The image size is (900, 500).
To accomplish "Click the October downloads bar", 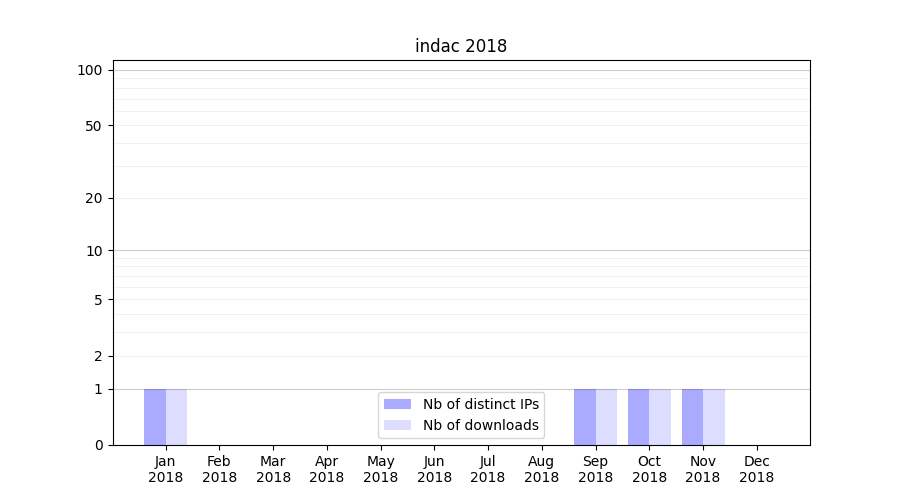I will point(660,417).
